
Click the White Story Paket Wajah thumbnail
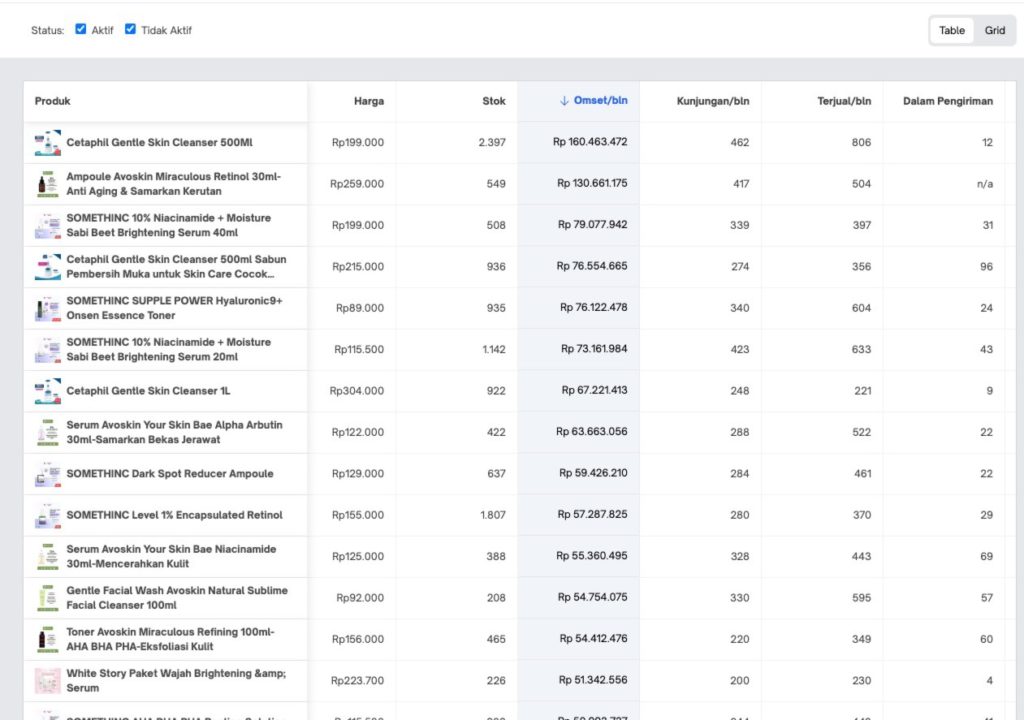click(47, 681)
